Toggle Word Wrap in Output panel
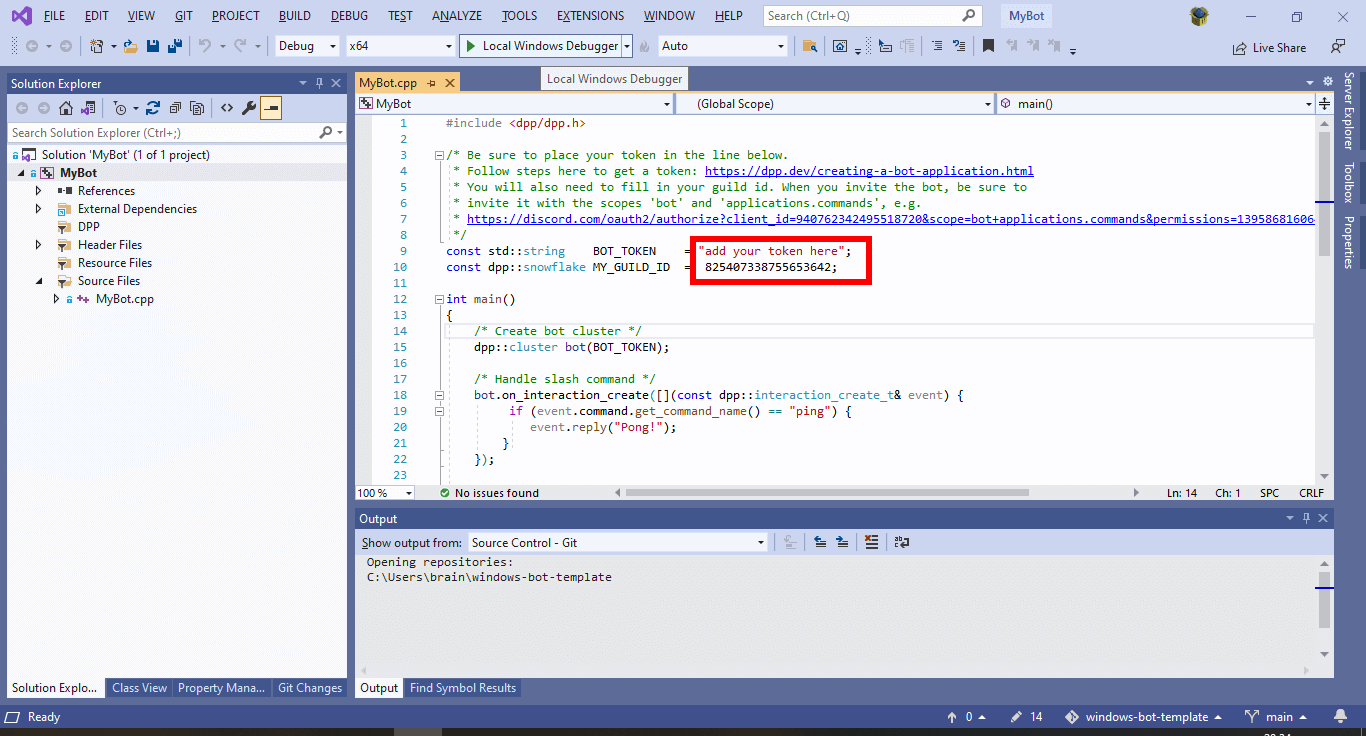 [x=902, y=542]
